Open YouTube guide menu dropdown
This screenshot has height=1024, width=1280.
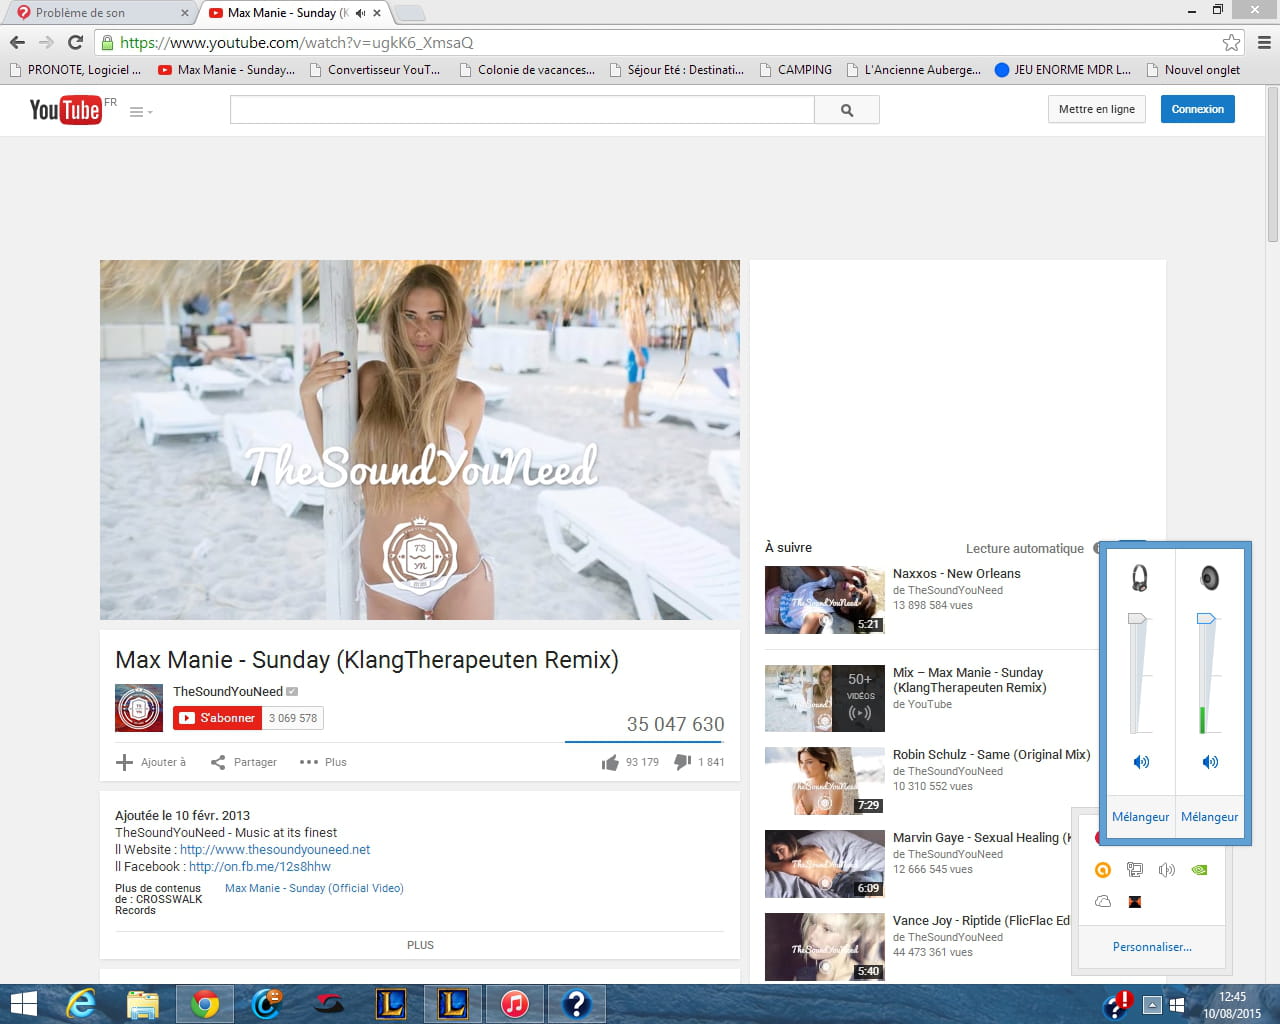click(140, 112)
